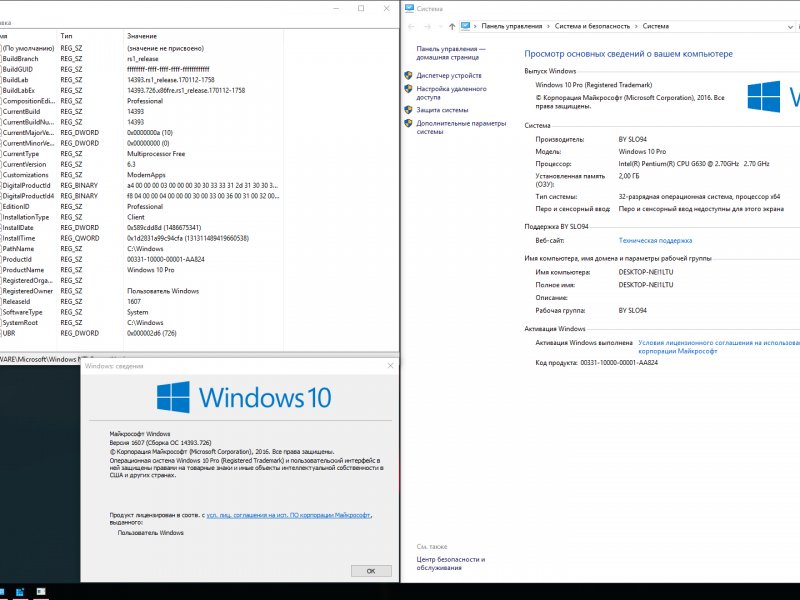800x600 pixels.
Task: Select UBR registry value
Action: coord(9,333)
